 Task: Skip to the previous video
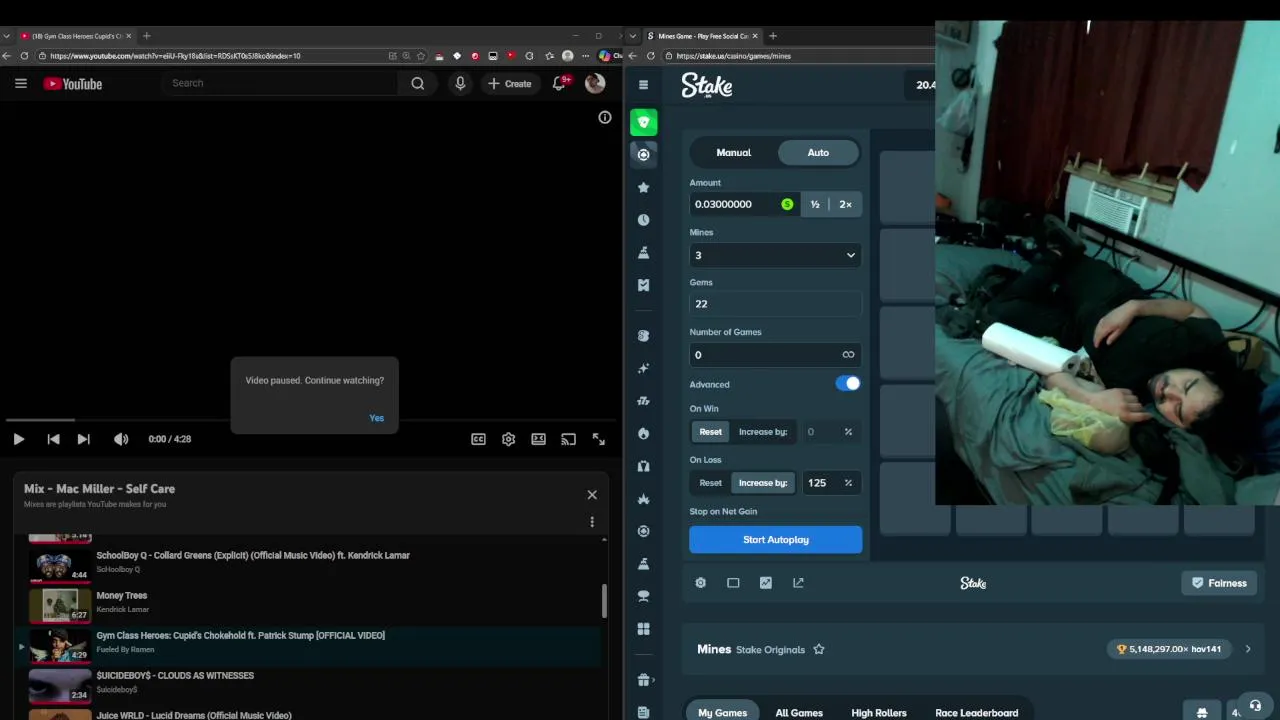pyautogui.click(x=53, y=439)
